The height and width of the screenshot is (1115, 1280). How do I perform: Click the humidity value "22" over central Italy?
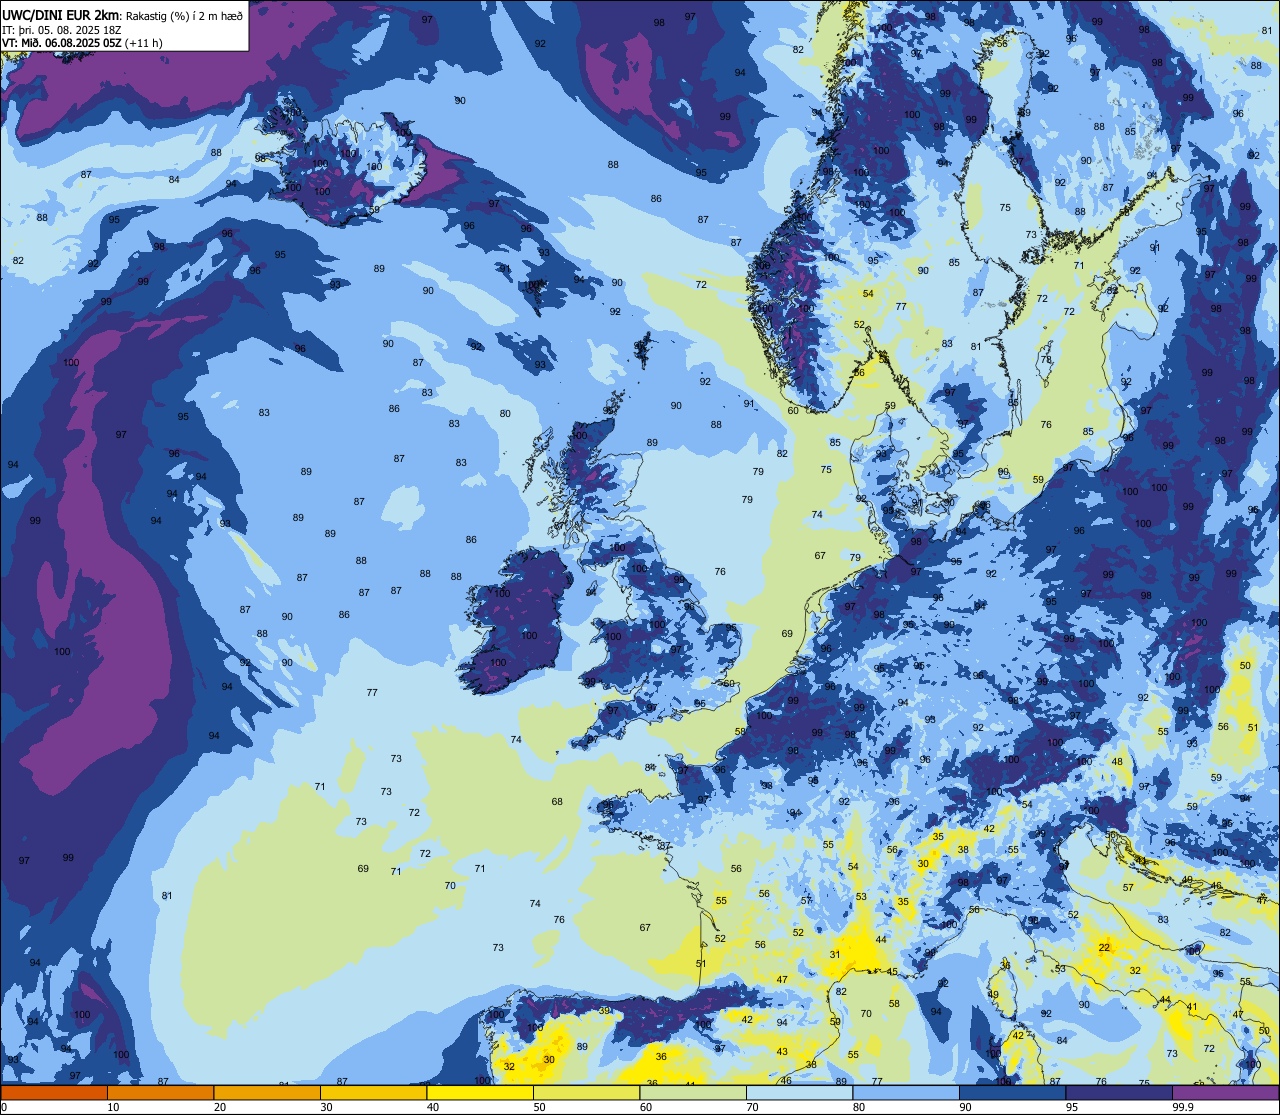1105,947
